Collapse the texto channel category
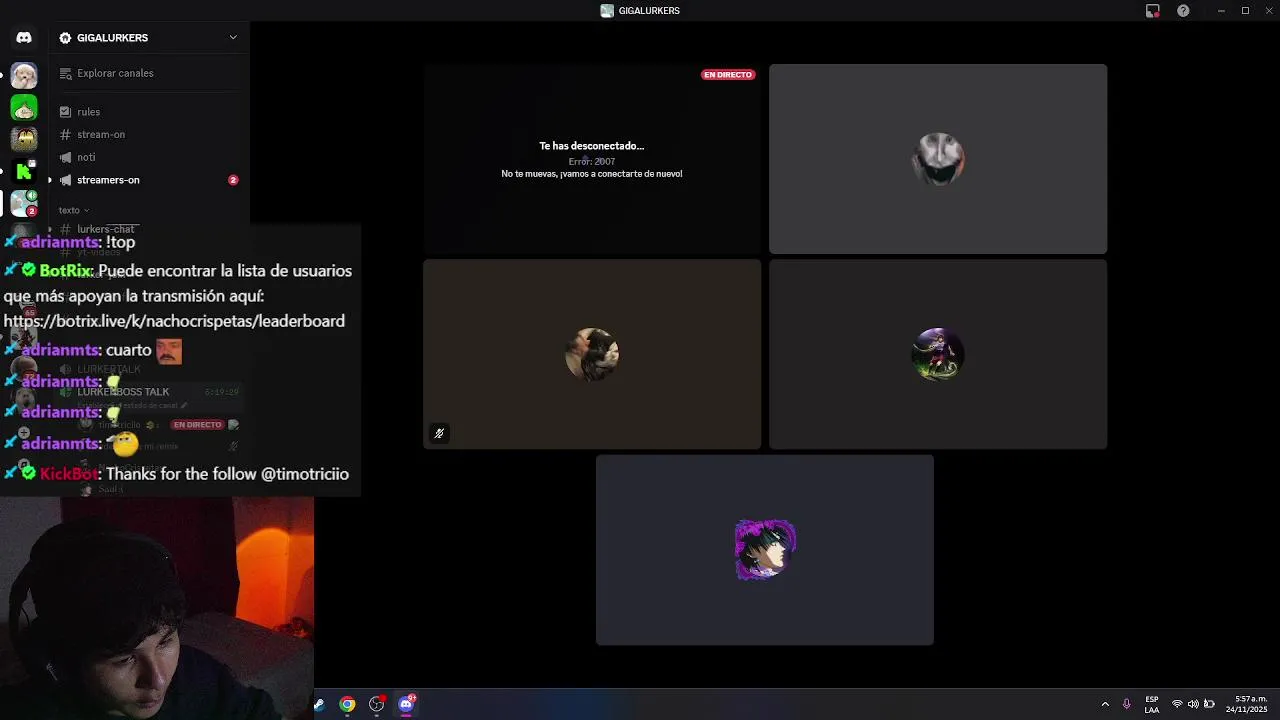Image resolution: width=1280 pixels, height=720 pixels. 74,210
